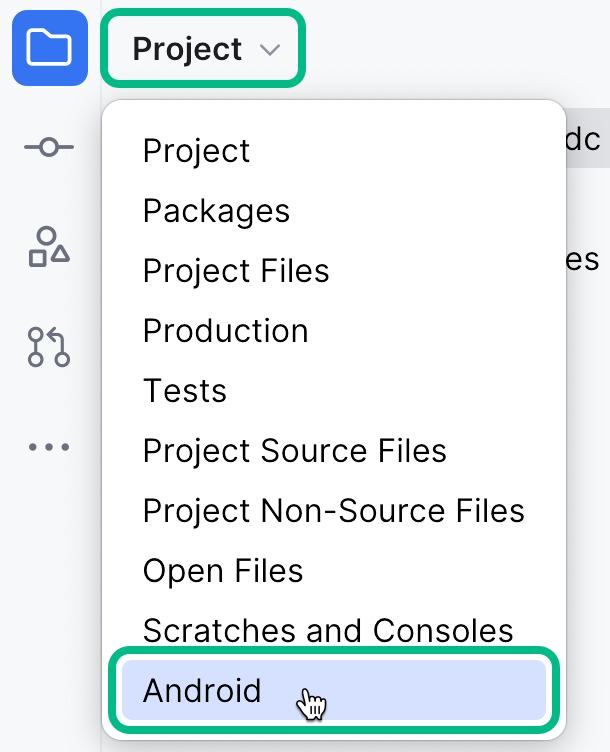Select Scratches and Consoles view

(x=328, y=631)
